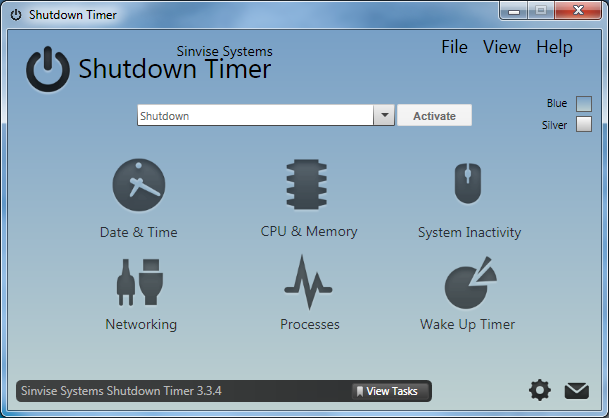This screenshot has width=609, height=418.
Task: Click the Activate button
Action: (x=434, y=115)
